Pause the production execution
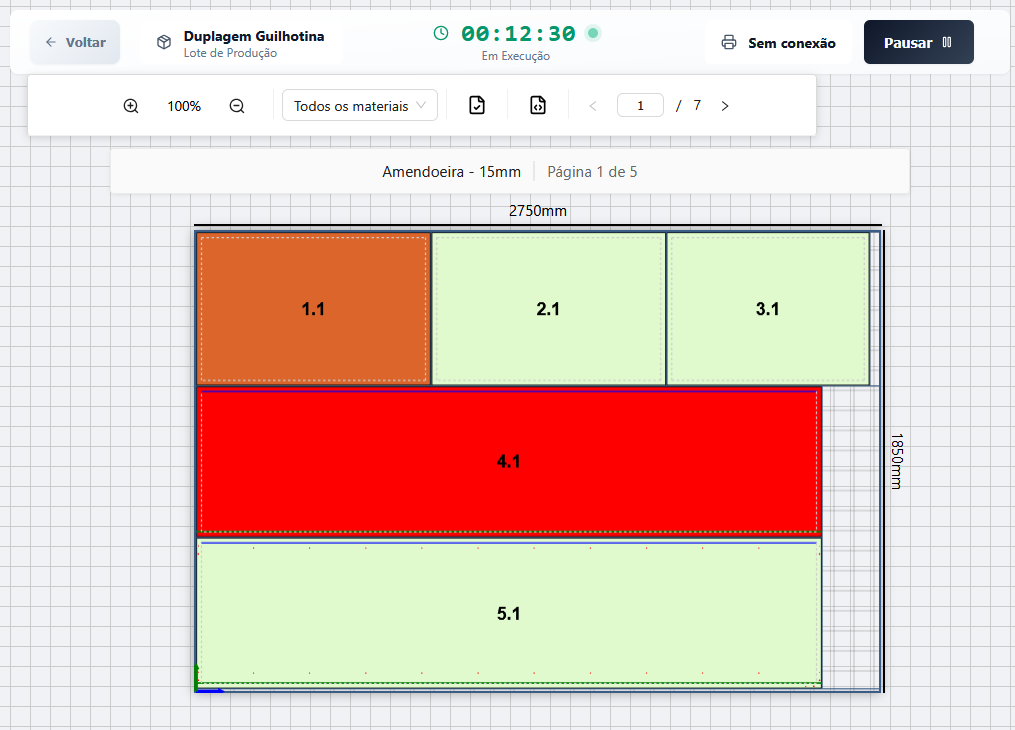1015x730 pixels. click(x=918, y=43)
